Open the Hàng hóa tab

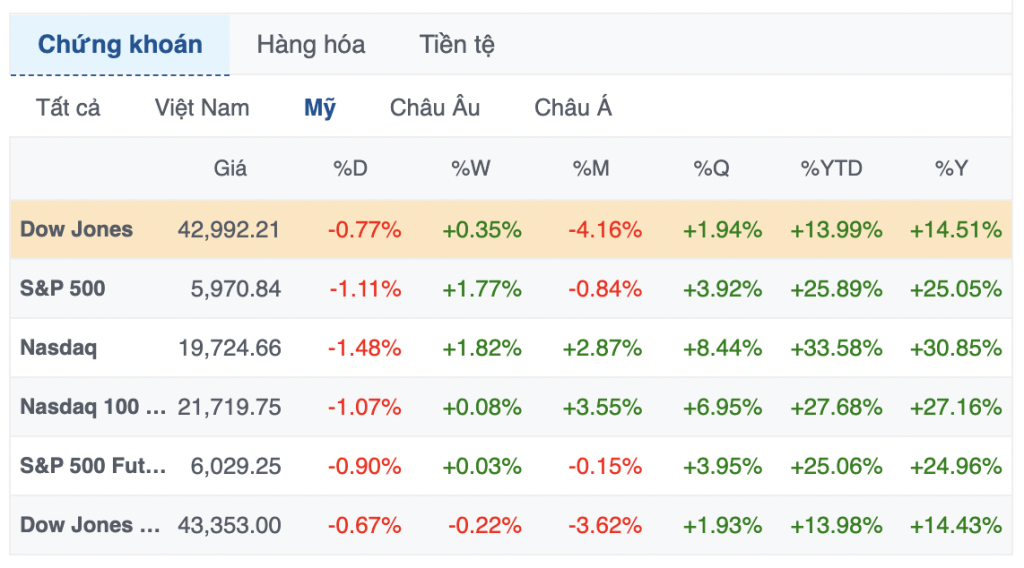click(x=310, y=45)
